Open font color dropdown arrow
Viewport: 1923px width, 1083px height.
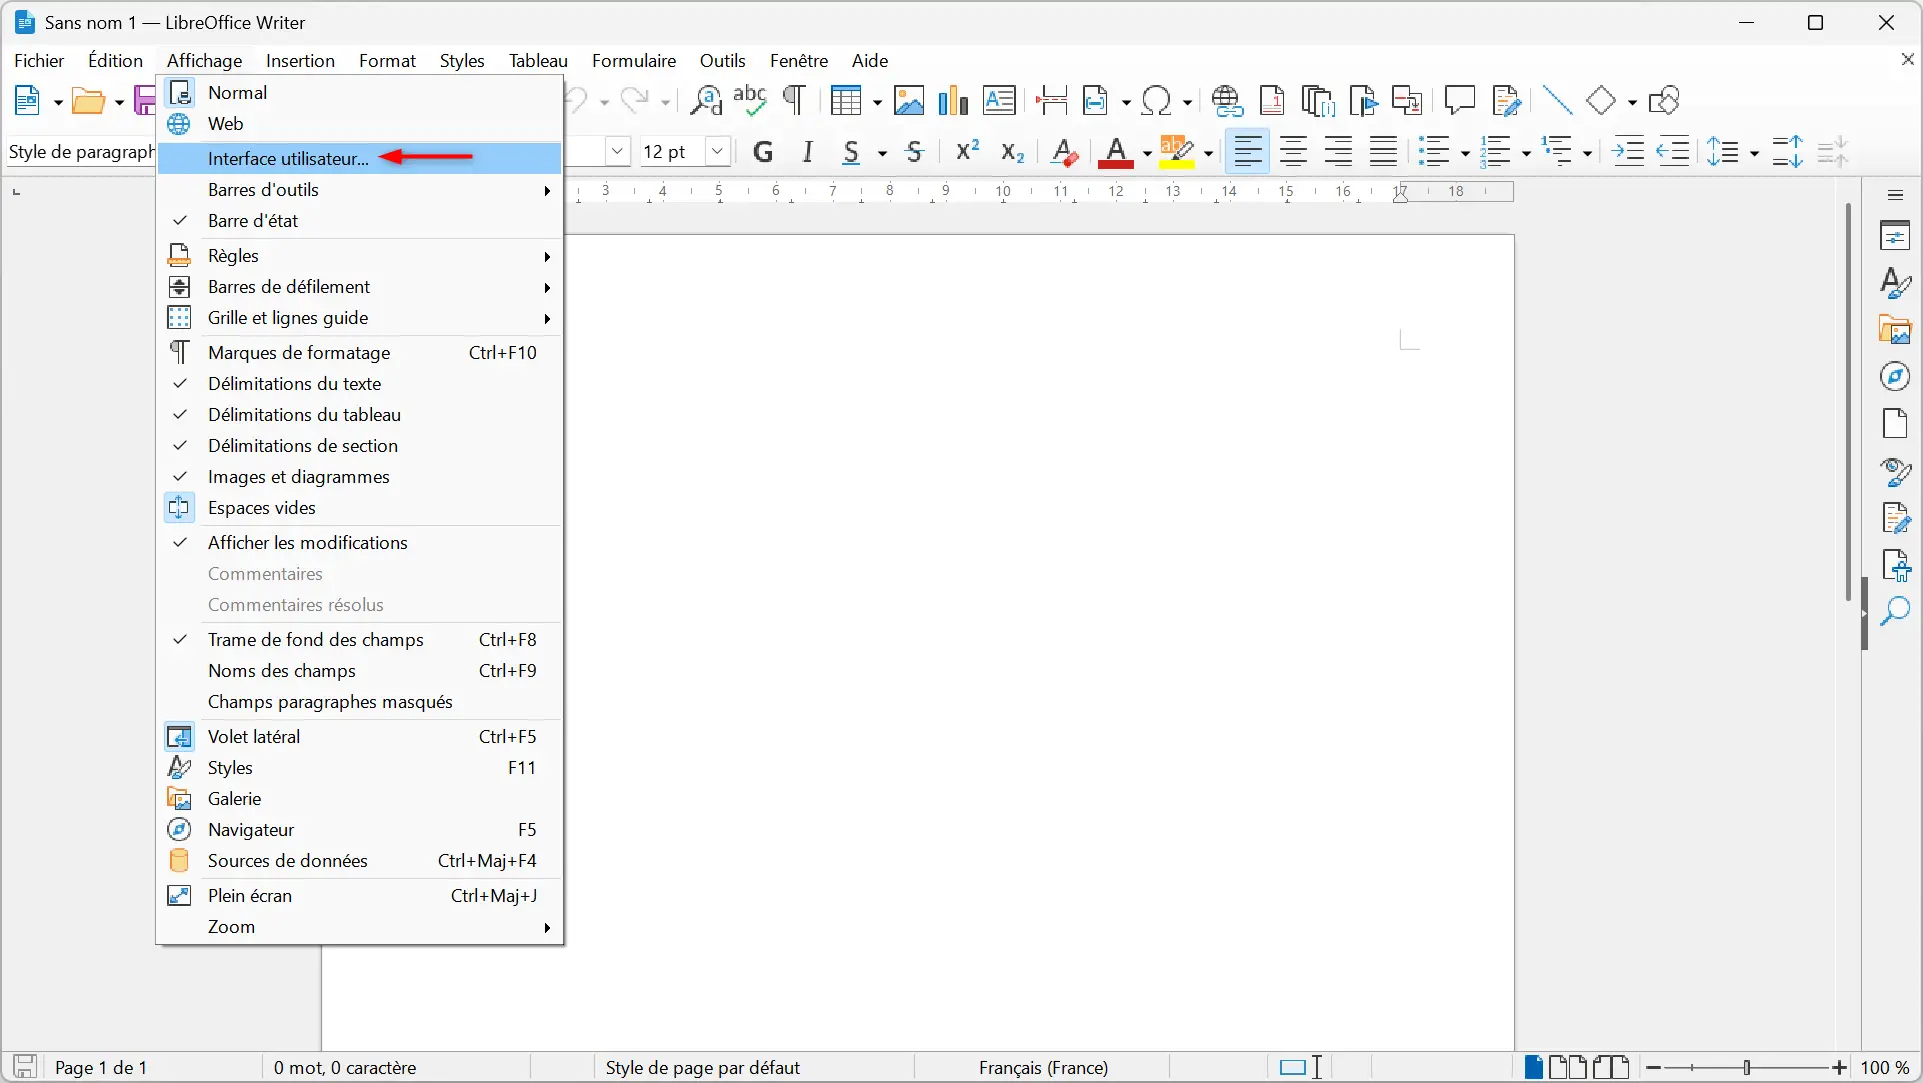pos(1147,153)
